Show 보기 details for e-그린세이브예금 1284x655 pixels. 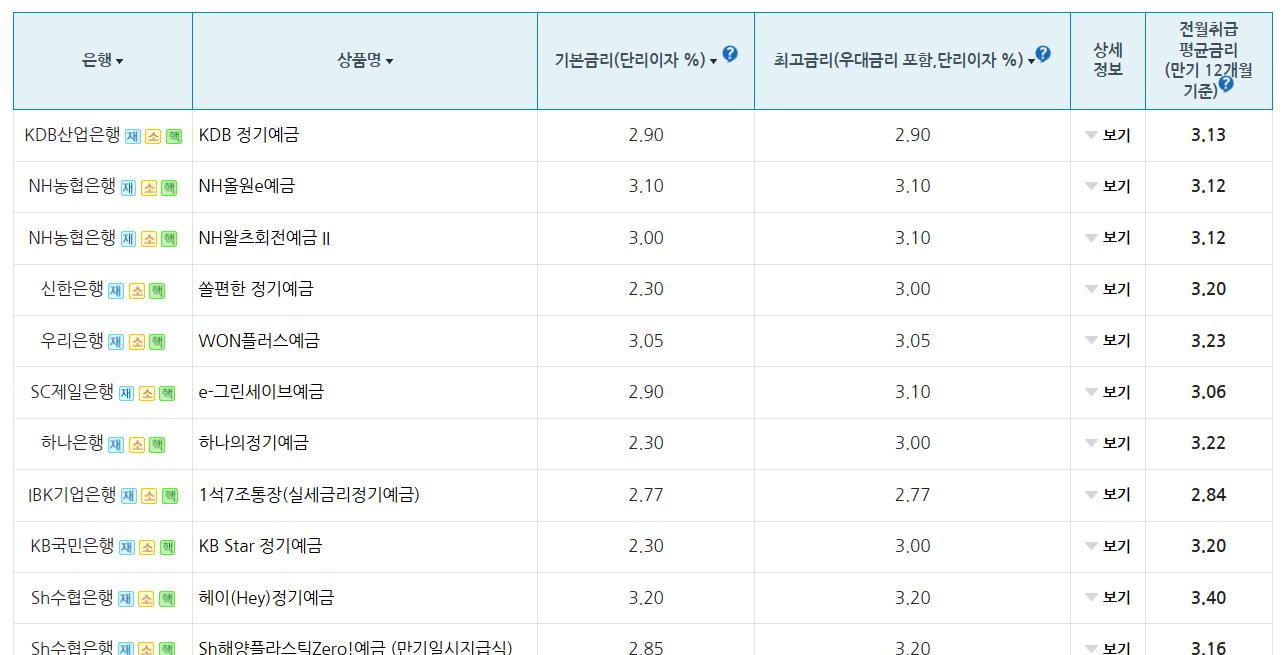[1108, 393]
